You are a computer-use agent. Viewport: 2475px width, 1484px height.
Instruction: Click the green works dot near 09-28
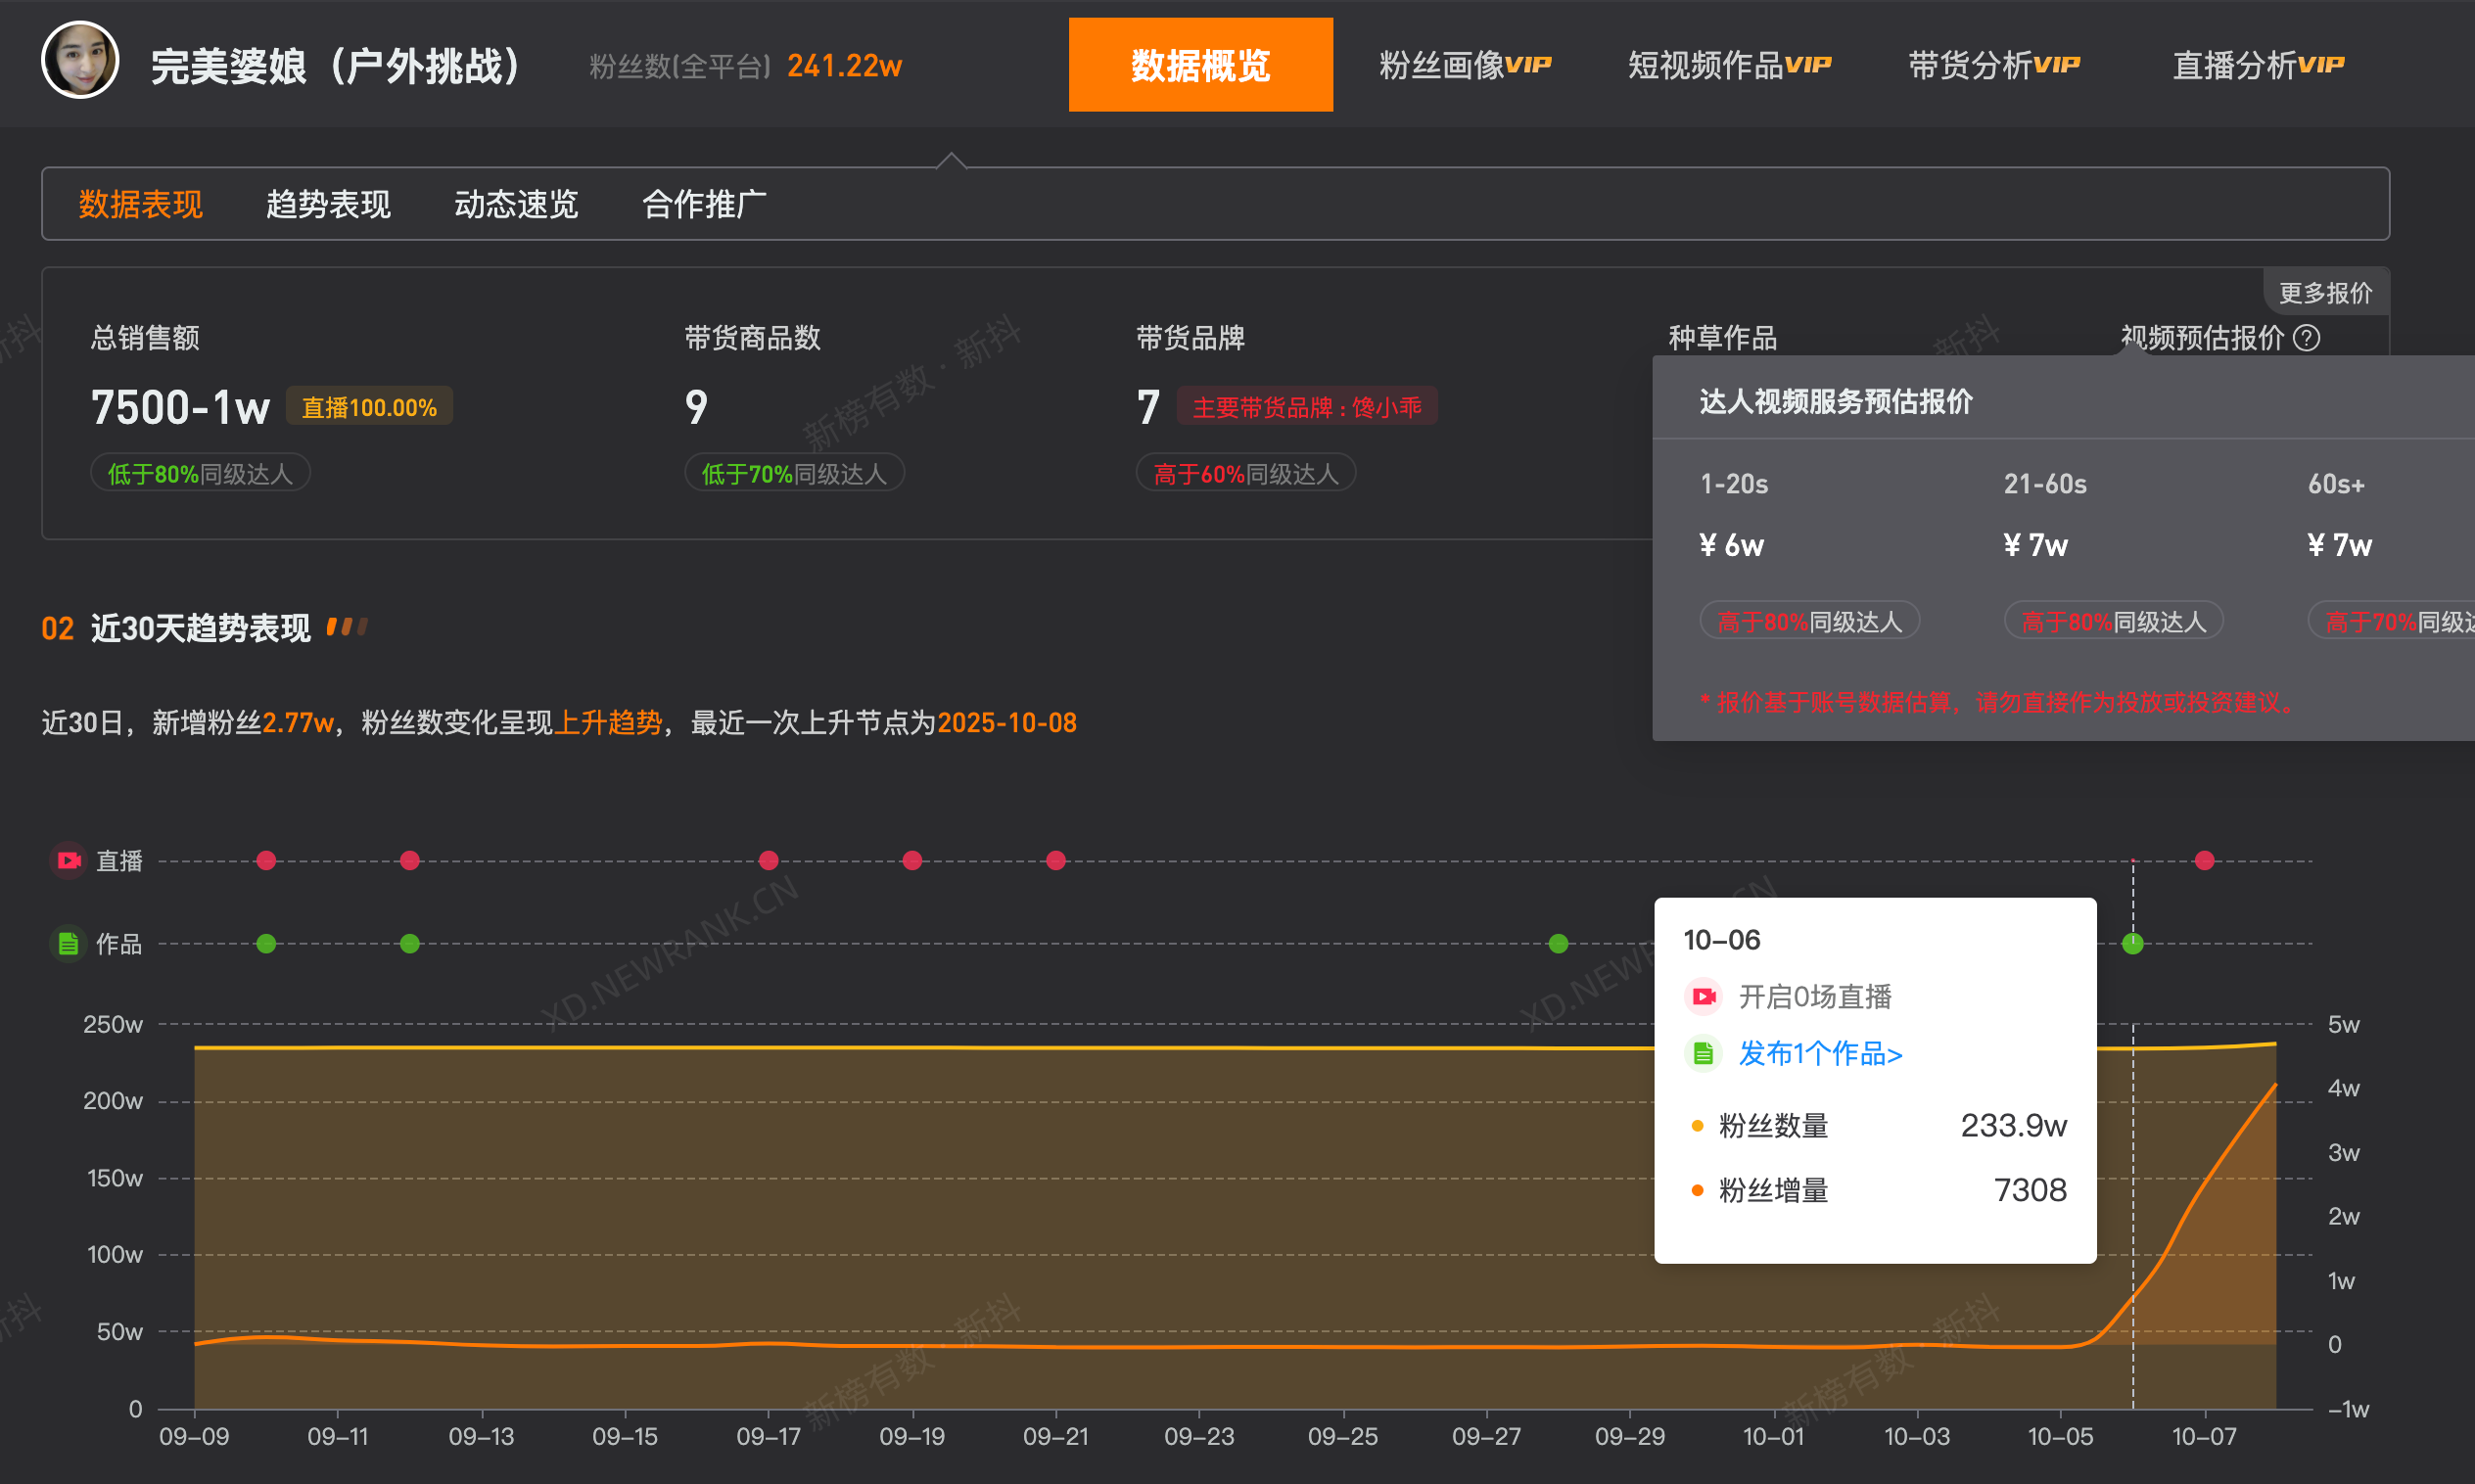coord(1558,943)
